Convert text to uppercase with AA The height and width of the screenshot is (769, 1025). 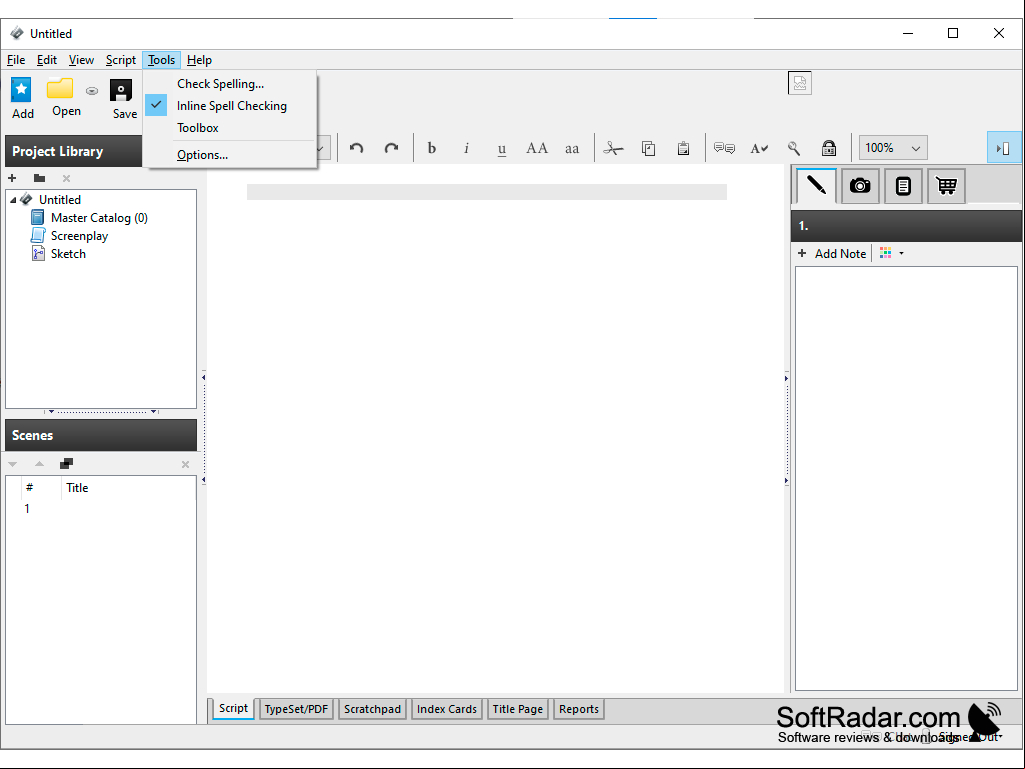click(537, 148)
